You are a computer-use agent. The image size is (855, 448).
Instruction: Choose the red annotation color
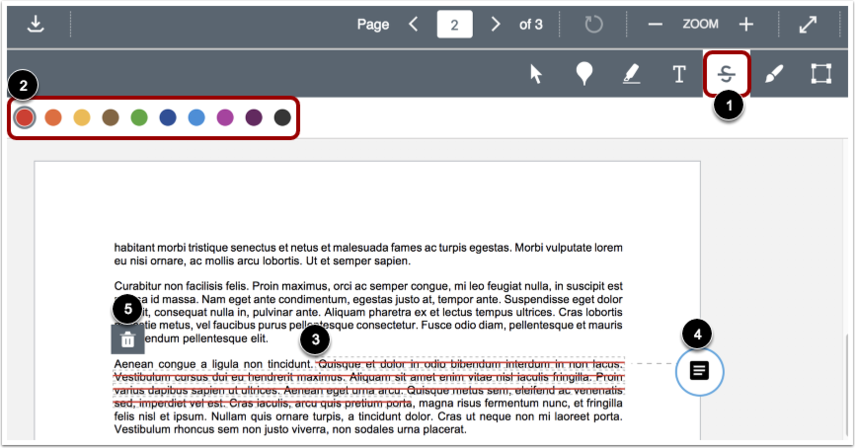coord(25,117)
